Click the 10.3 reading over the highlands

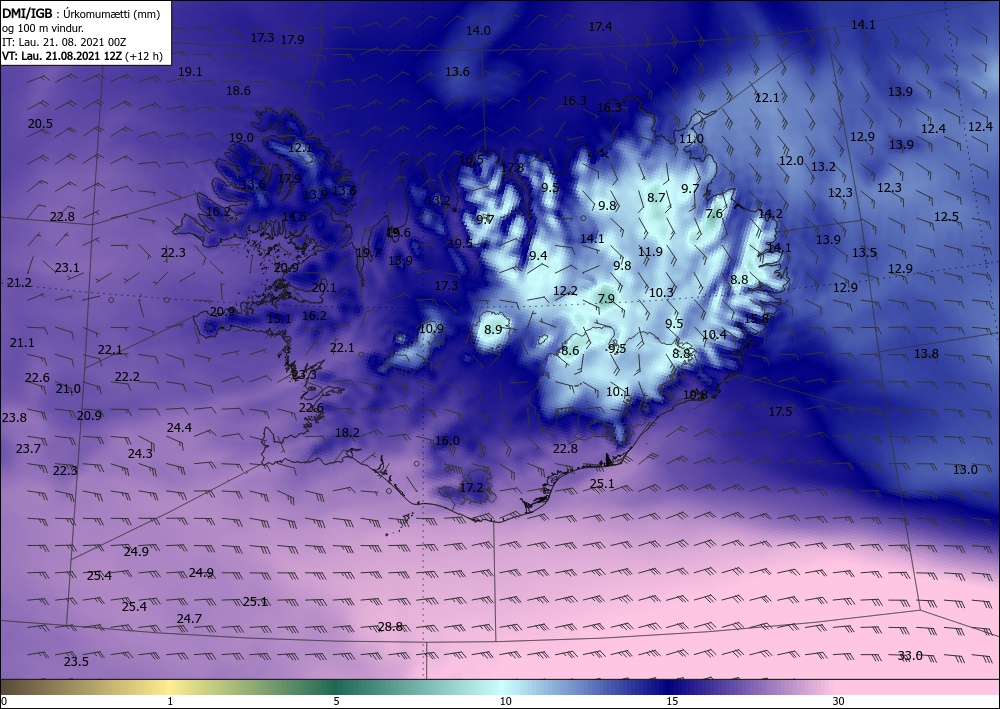point(661,292)
